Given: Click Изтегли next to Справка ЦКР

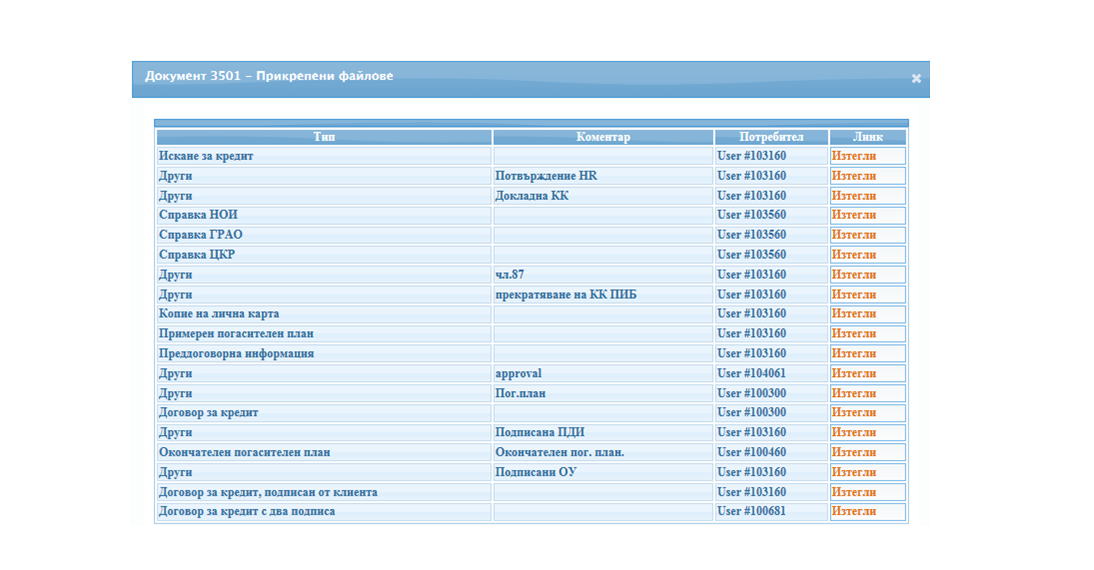Looking at the screenshot, I should click(x=853, y=255).
